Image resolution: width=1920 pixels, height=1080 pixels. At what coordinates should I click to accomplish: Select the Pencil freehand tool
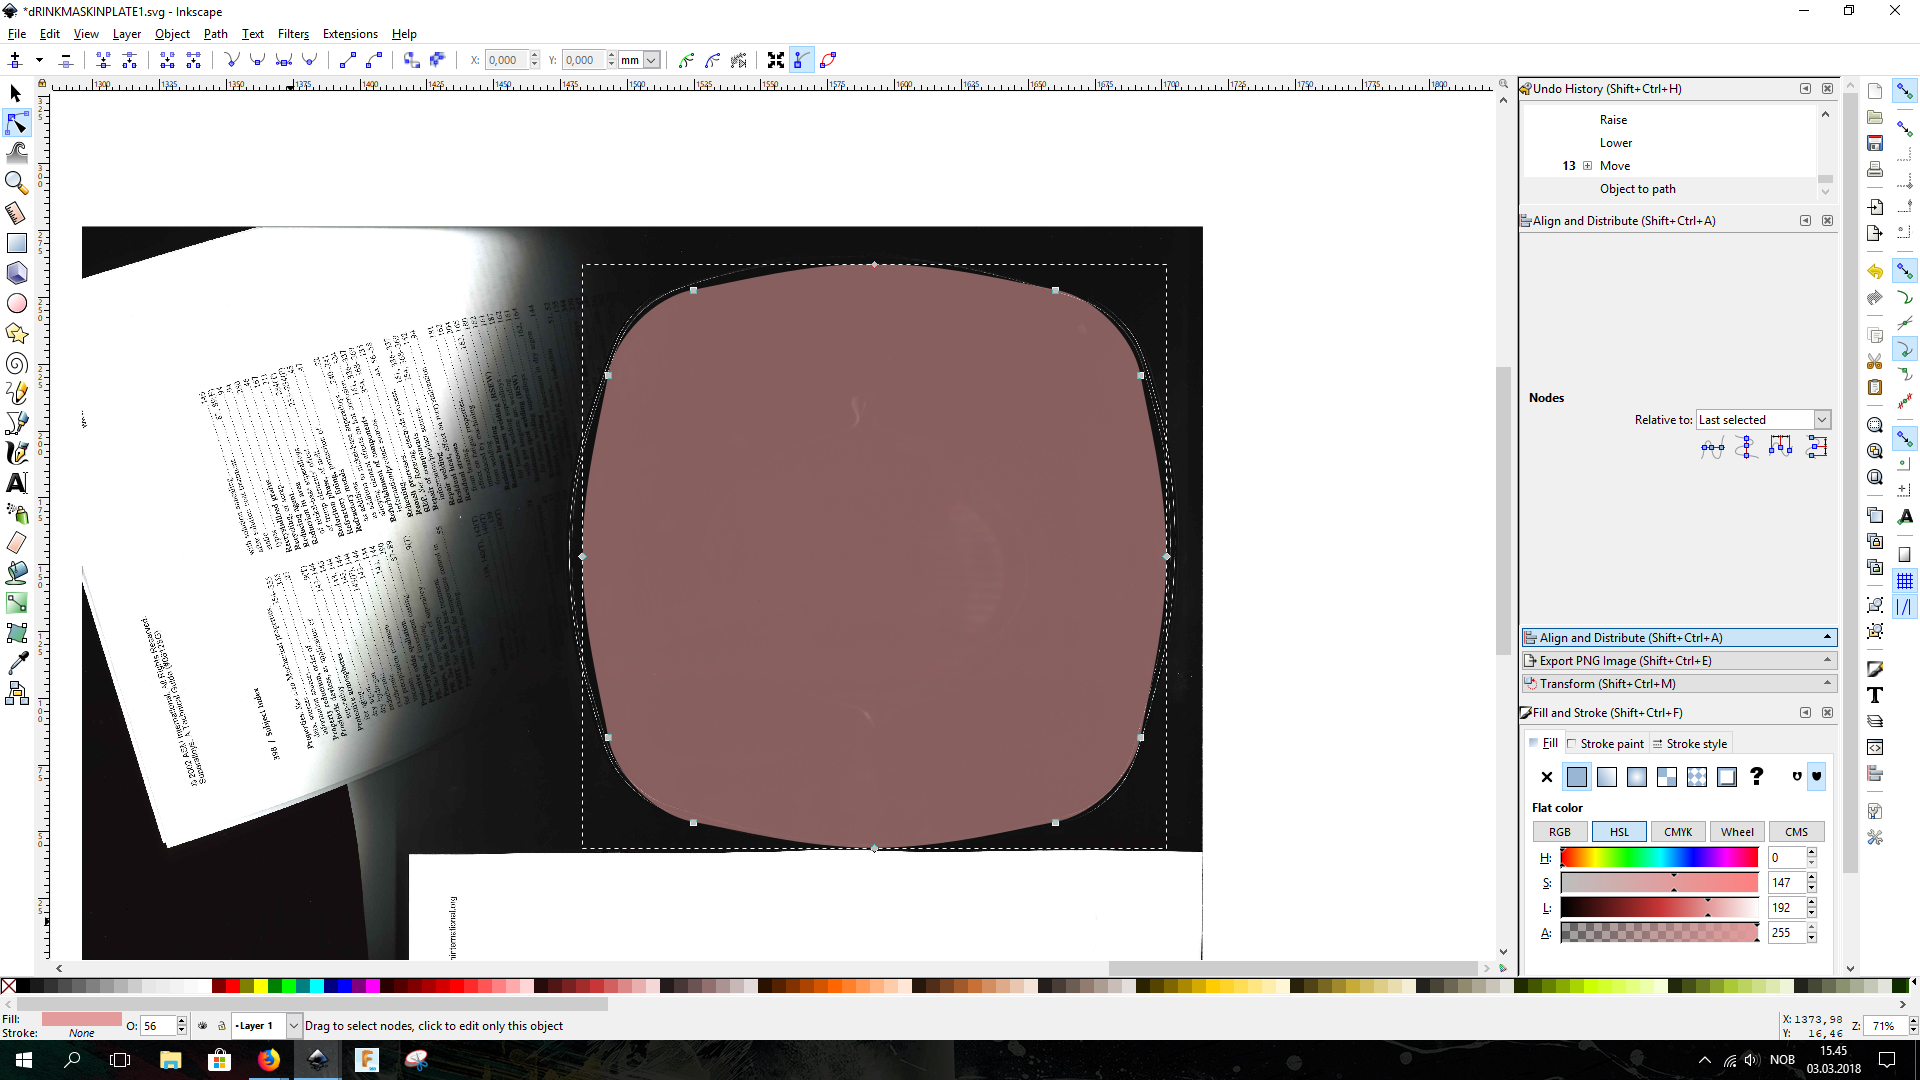coord(16,393)
